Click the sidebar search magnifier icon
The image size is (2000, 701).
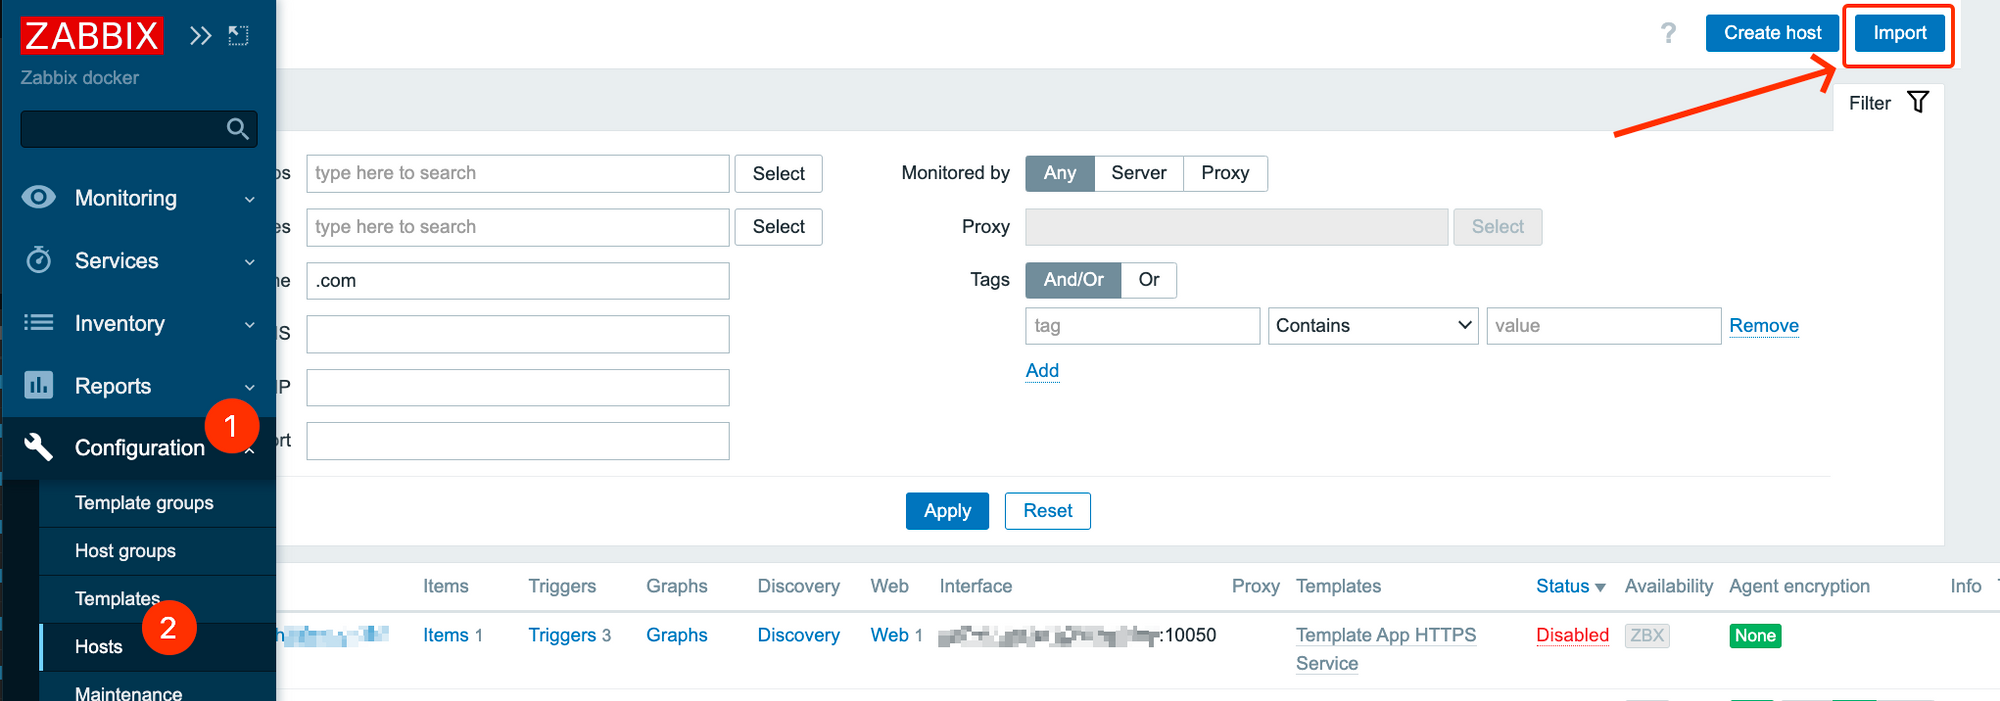237,129
